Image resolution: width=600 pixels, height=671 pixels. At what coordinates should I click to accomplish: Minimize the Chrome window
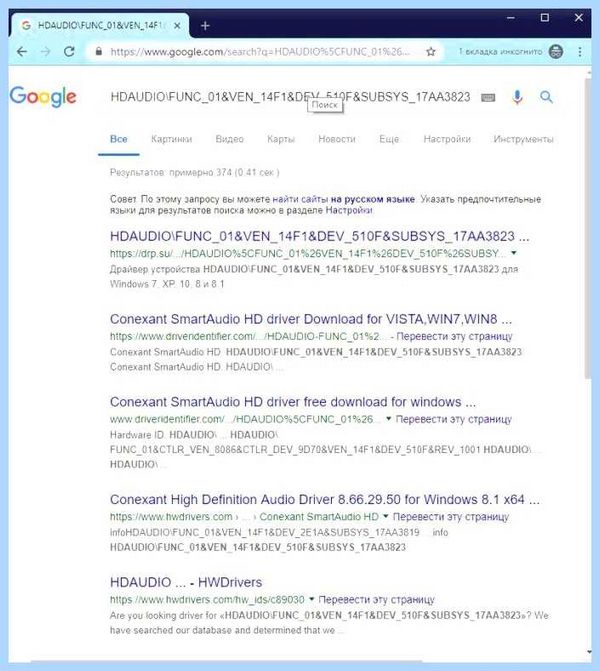[x=511, y=18]
